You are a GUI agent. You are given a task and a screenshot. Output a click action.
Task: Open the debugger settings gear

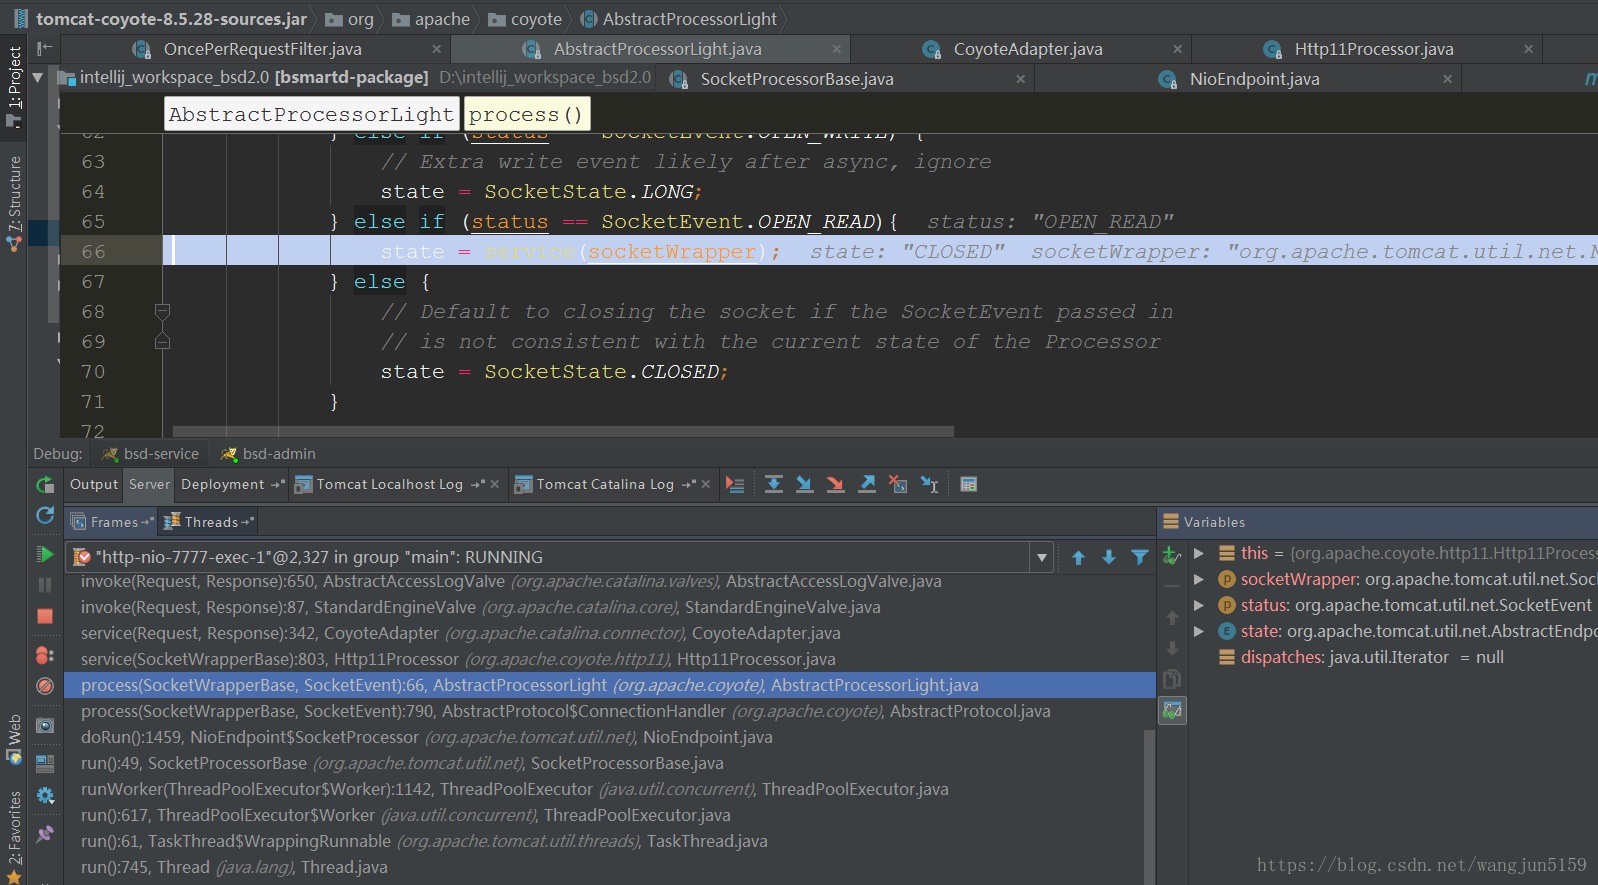[45, 796]
